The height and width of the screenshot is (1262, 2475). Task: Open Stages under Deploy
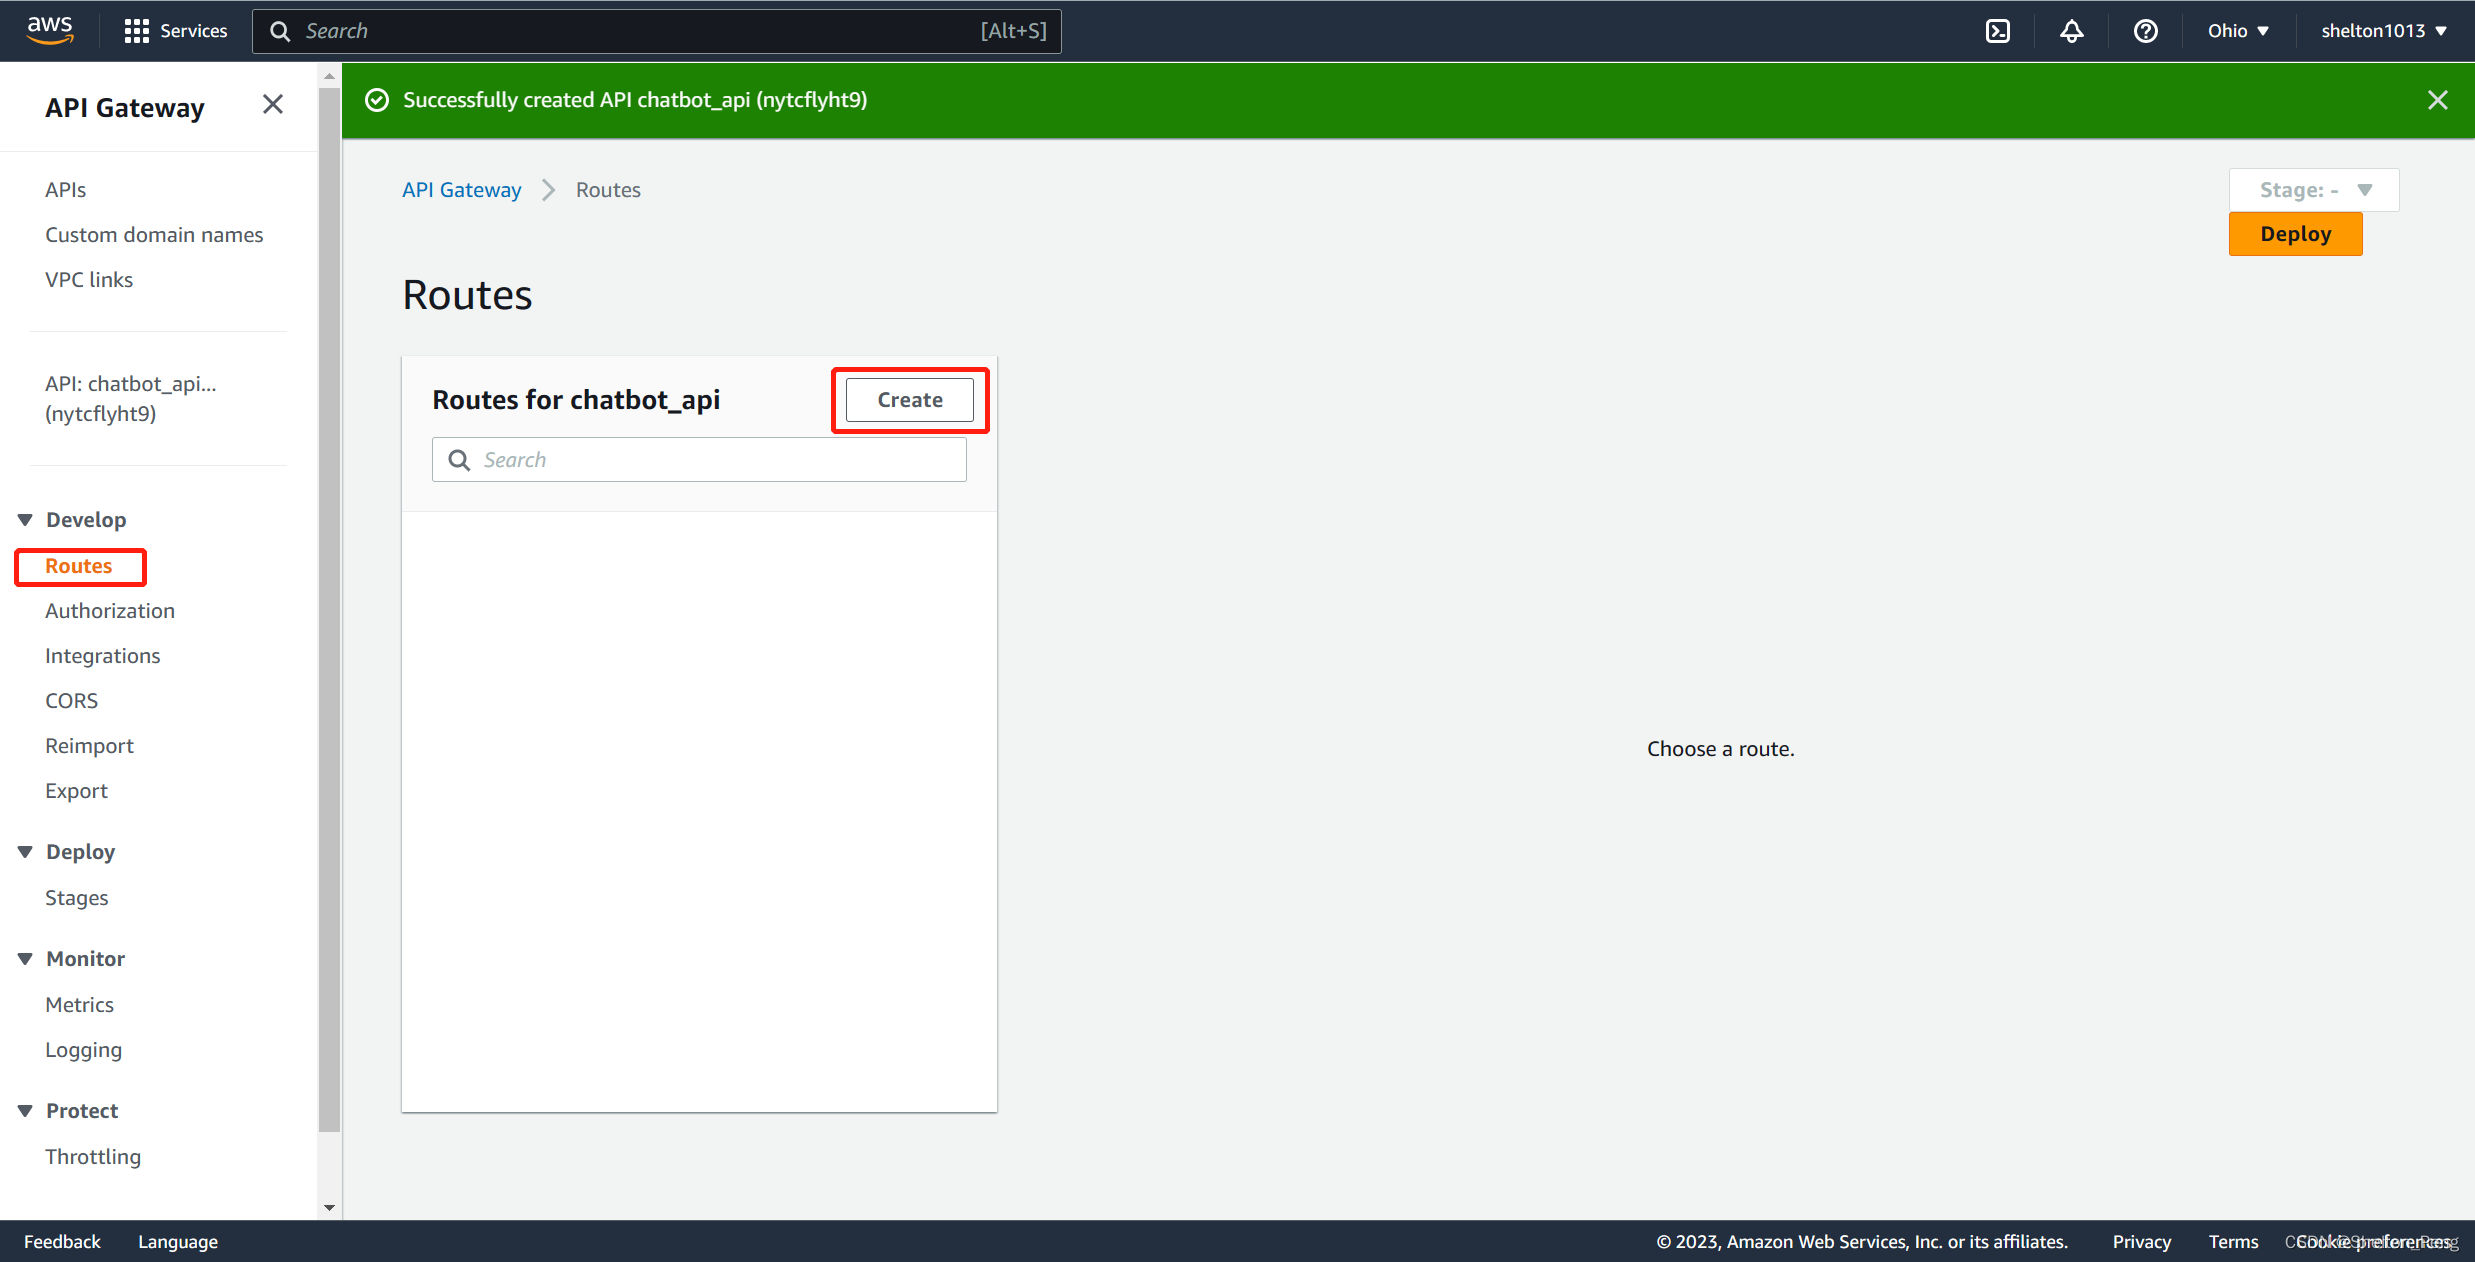pos(77,898)
